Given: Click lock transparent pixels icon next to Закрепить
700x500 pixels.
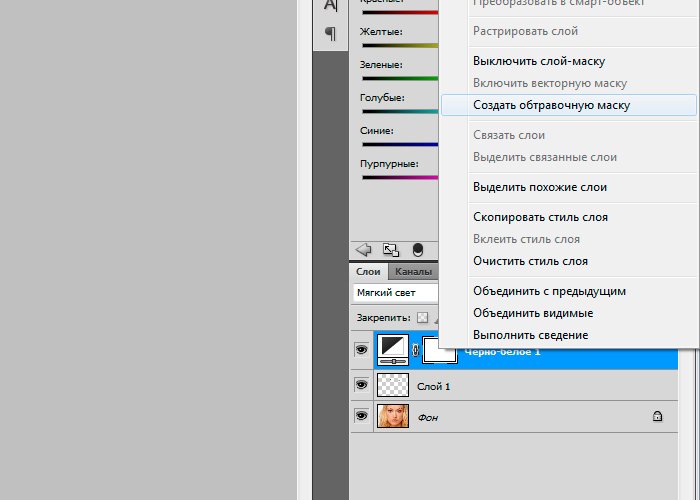Looking at the screenshot, I should pyautogui.click(x=422, y=318).
